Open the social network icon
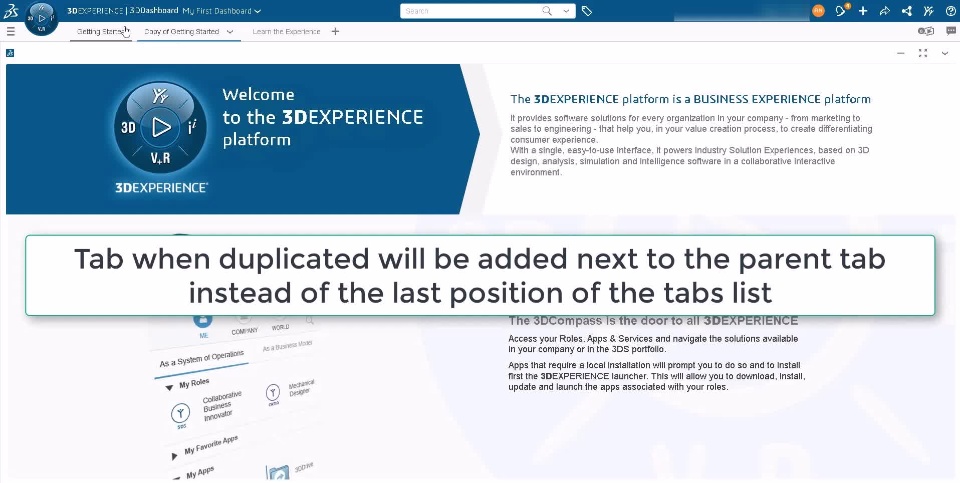This screenshot has width=960, height=483. (x=907, y=11)
